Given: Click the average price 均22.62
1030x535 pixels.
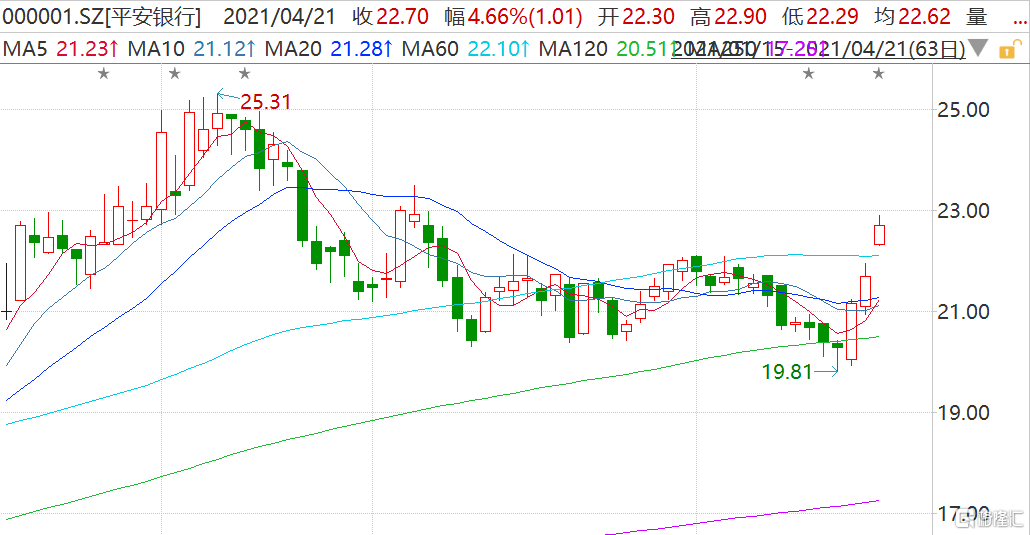Looking at the screenshot, I should (912, 16).
